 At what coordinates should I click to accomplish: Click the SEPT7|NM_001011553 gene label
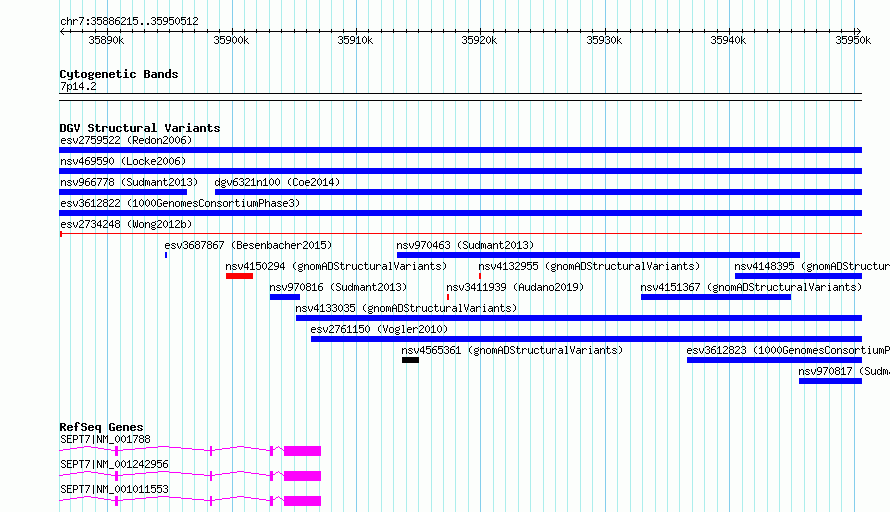pos(114,489)
